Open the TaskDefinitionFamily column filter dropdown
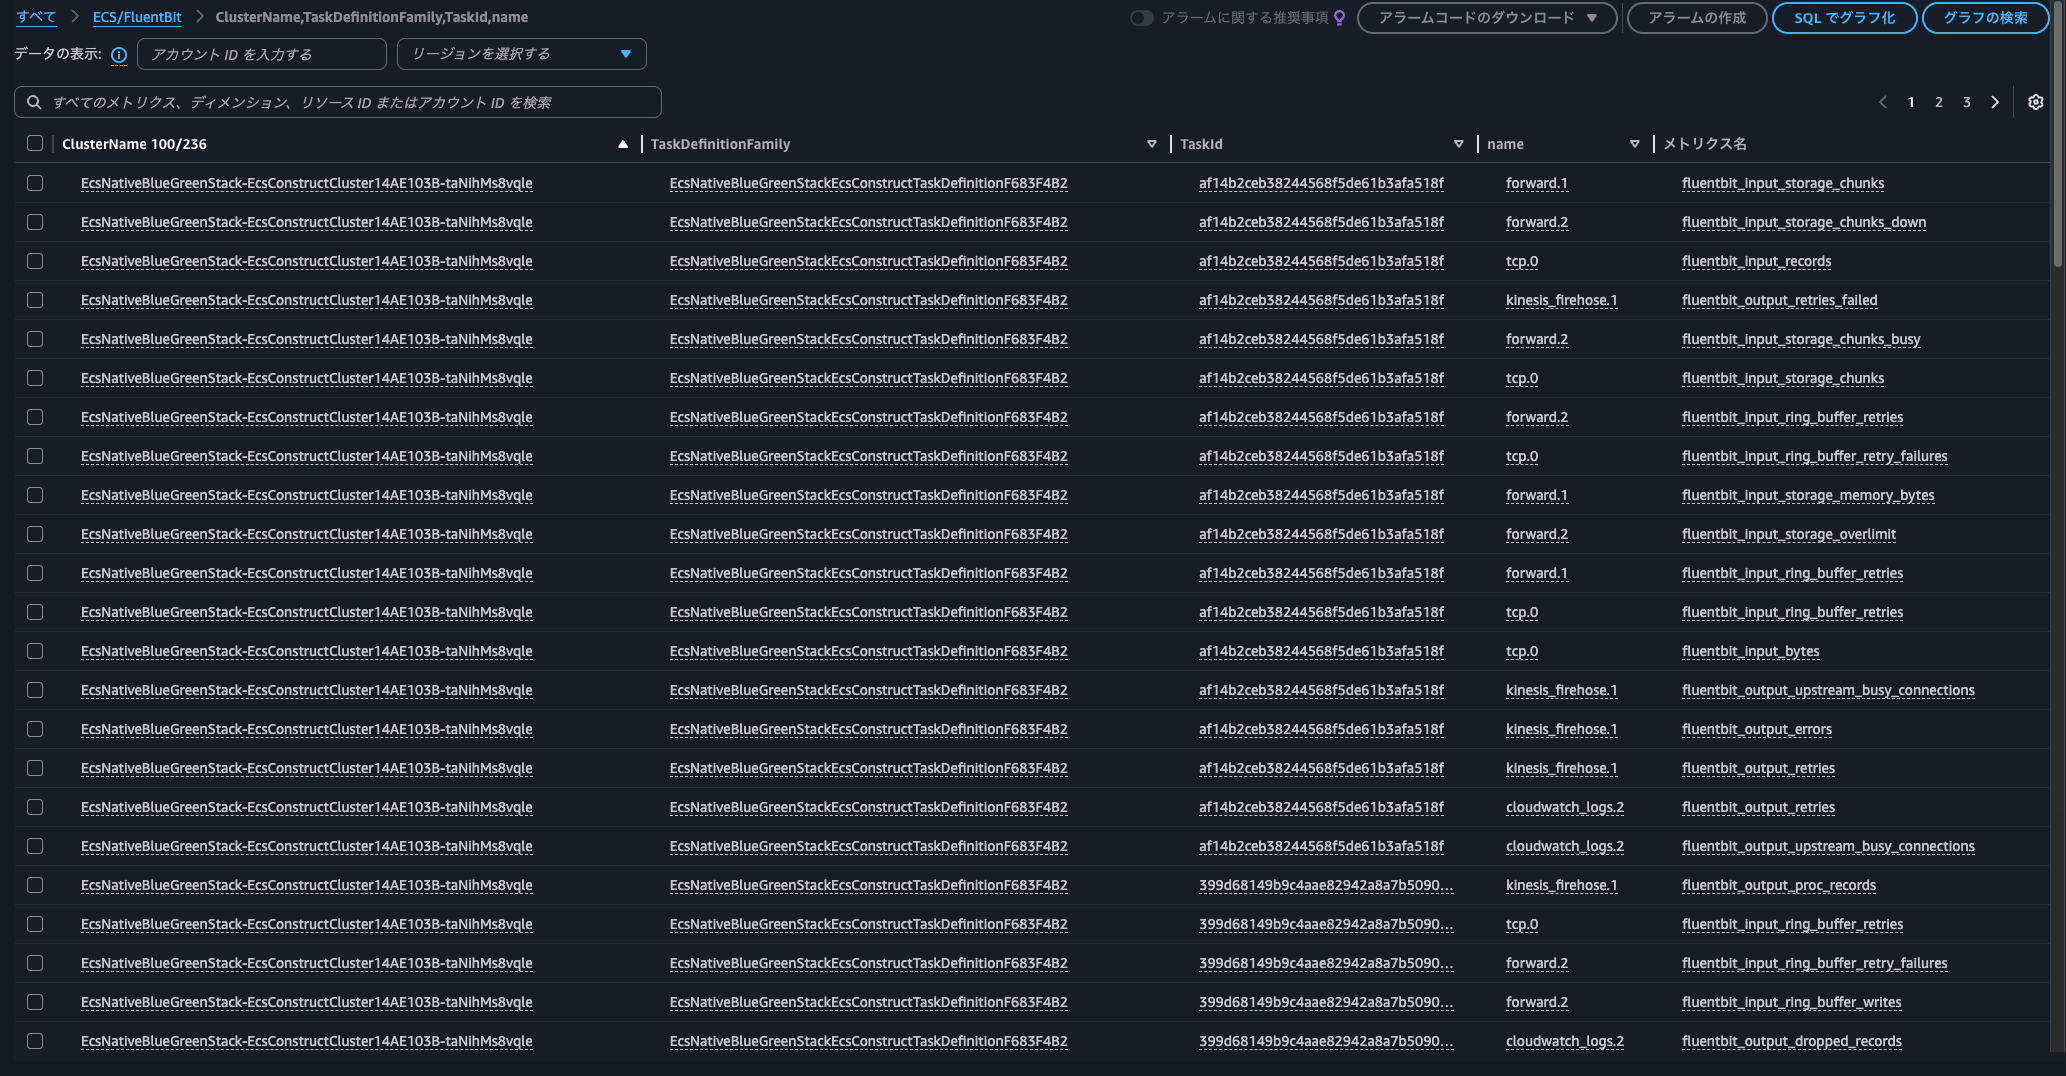 tap(1151, 143)
